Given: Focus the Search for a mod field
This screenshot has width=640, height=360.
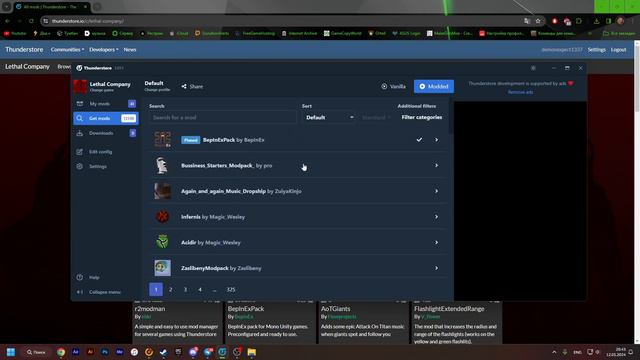Looking at the screenshot, I should click(x=222, y=118).
